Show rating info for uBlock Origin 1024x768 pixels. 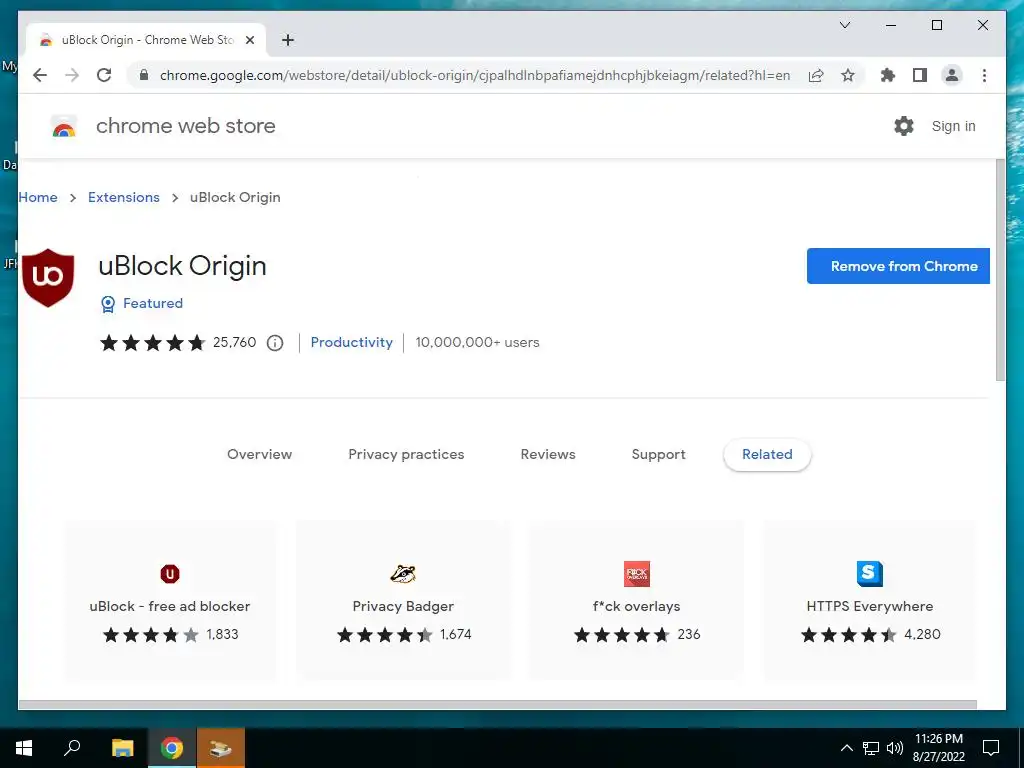[x=275, y=343]
